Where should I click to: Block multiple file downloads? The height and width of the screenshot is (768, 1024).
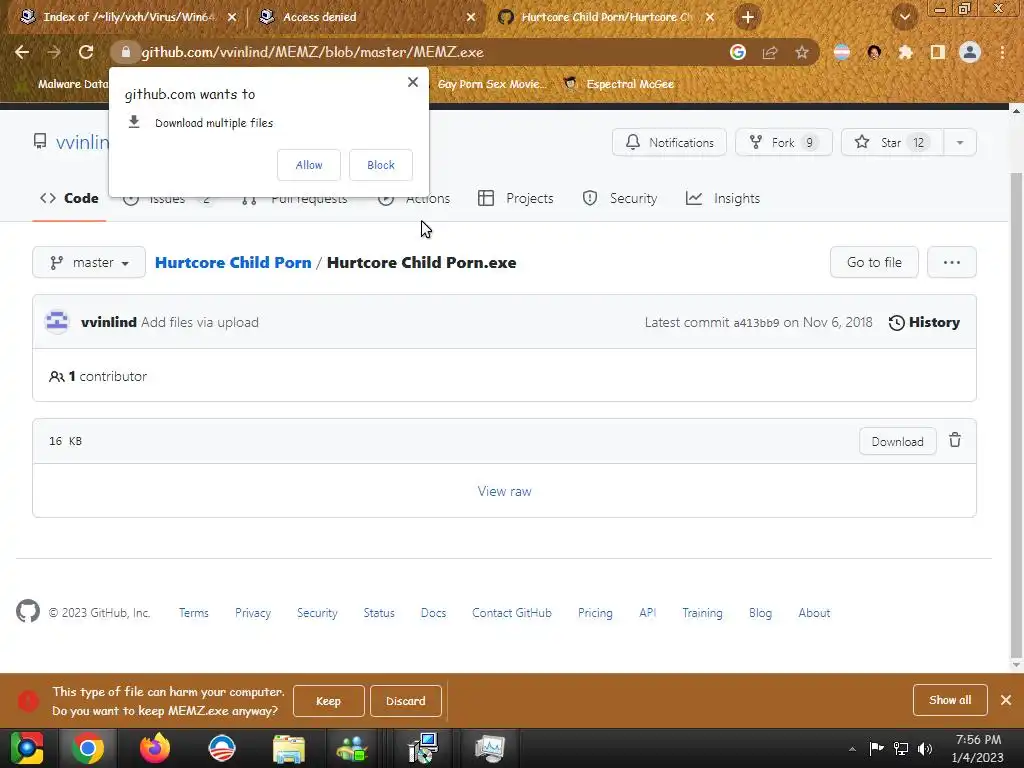[x=381, y=165]
